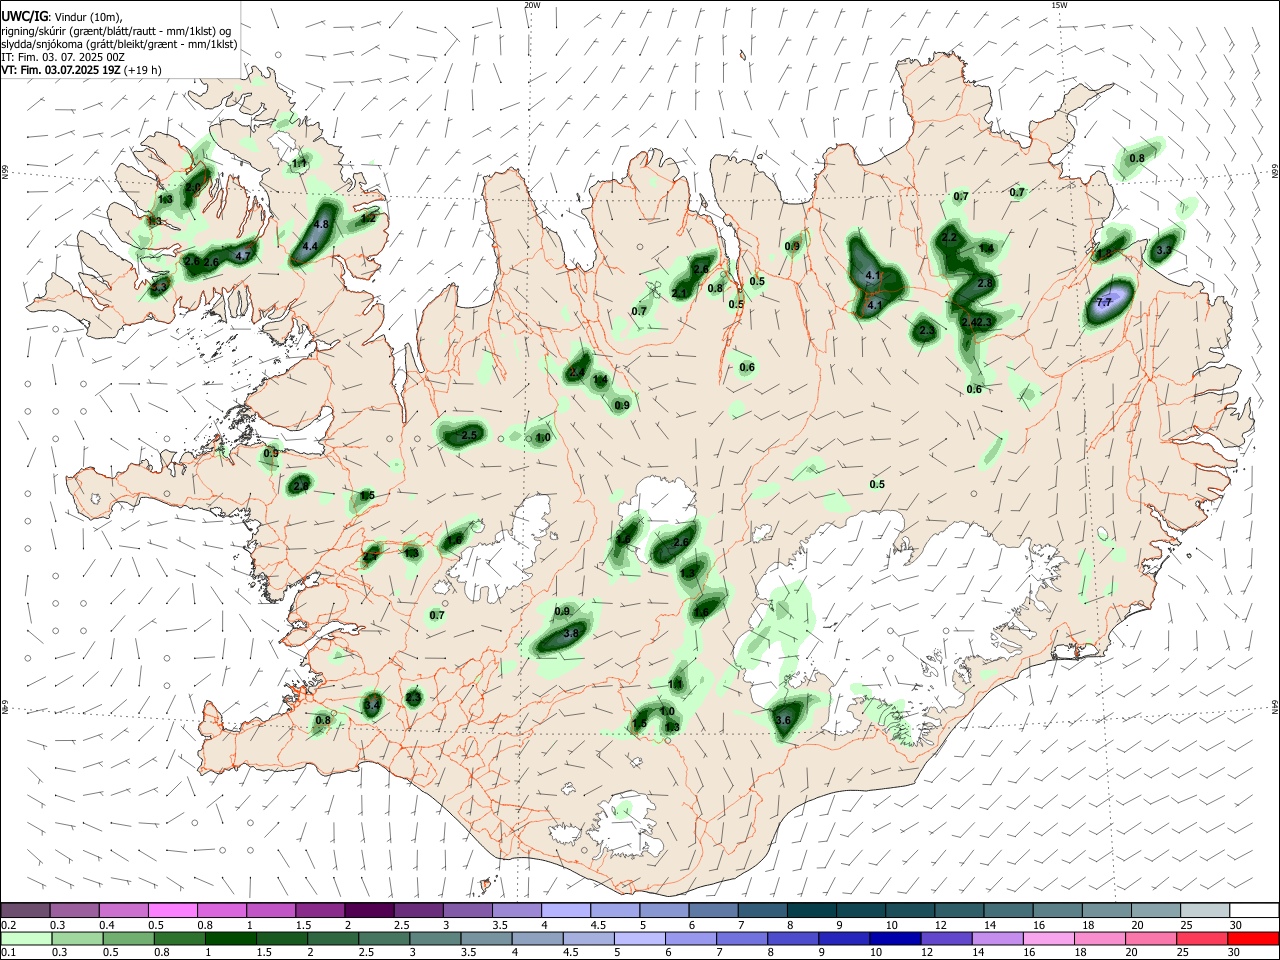Click the white 30 swatch in the snow scale
The height and width of the screenshot is (960, 1280).
click(x=1253, y=910)
